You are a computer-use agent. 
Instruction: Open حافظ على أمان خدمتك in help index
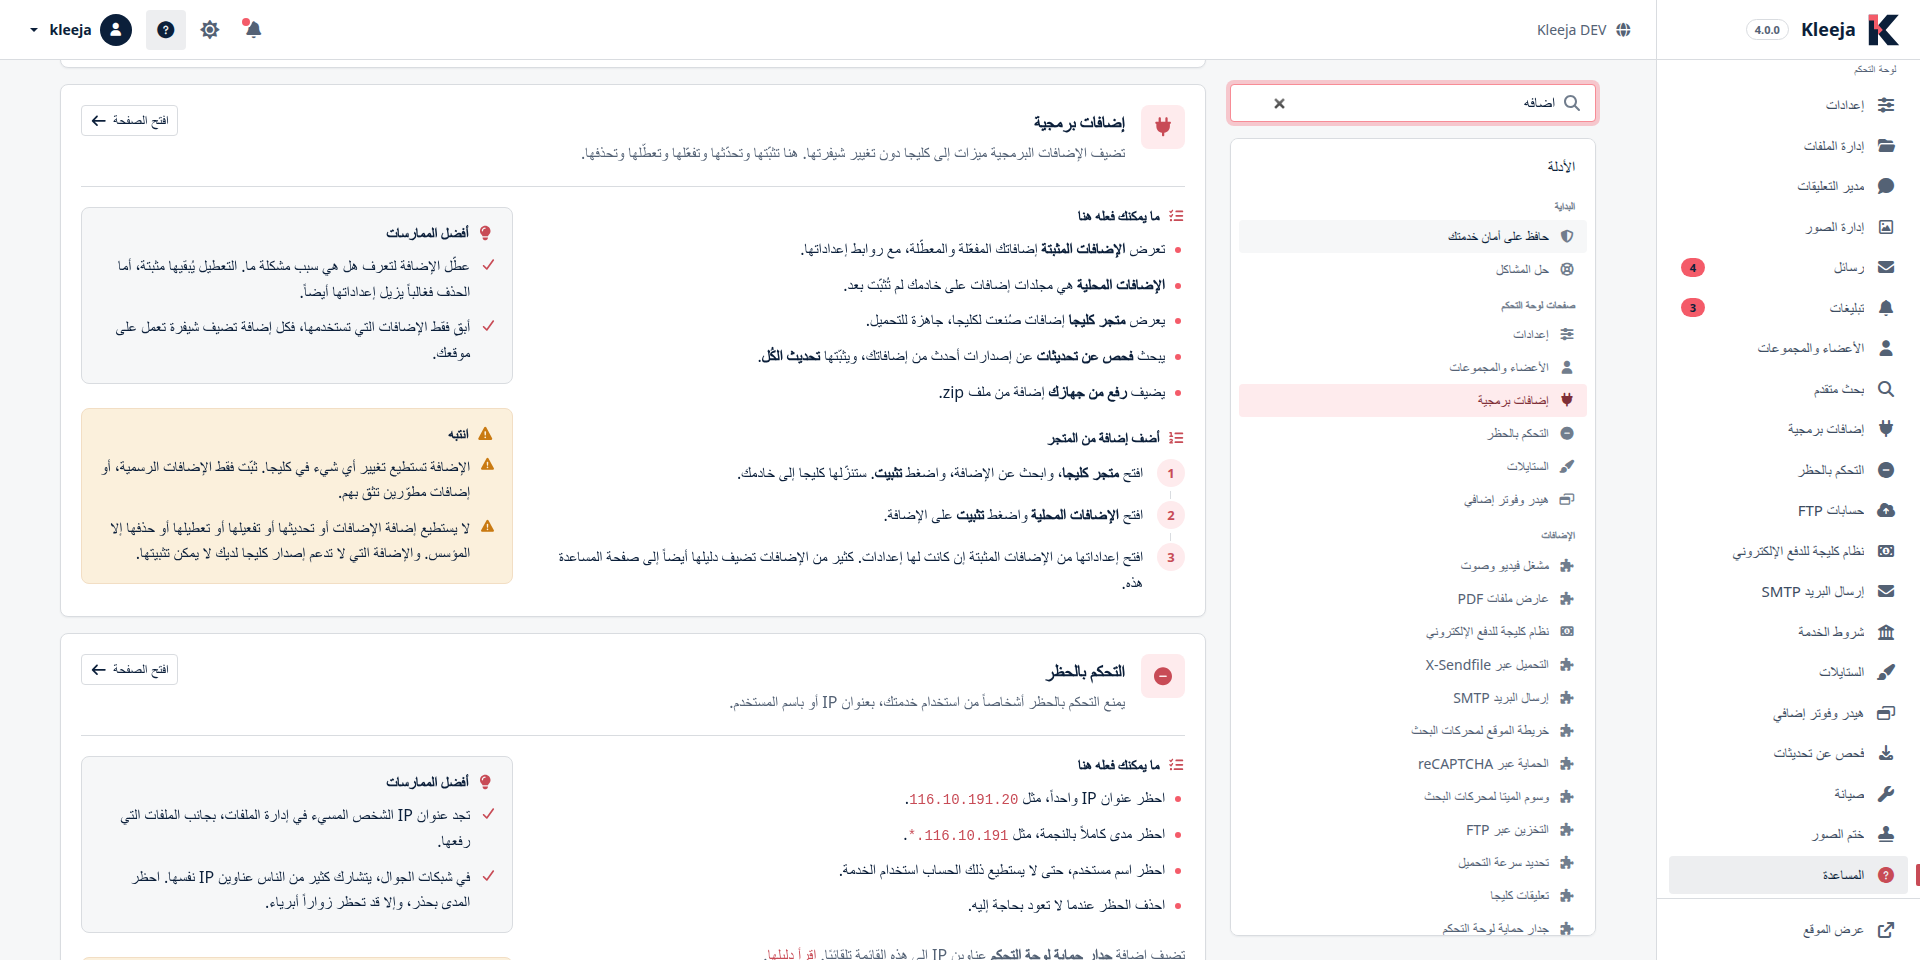click(1412, 236)
